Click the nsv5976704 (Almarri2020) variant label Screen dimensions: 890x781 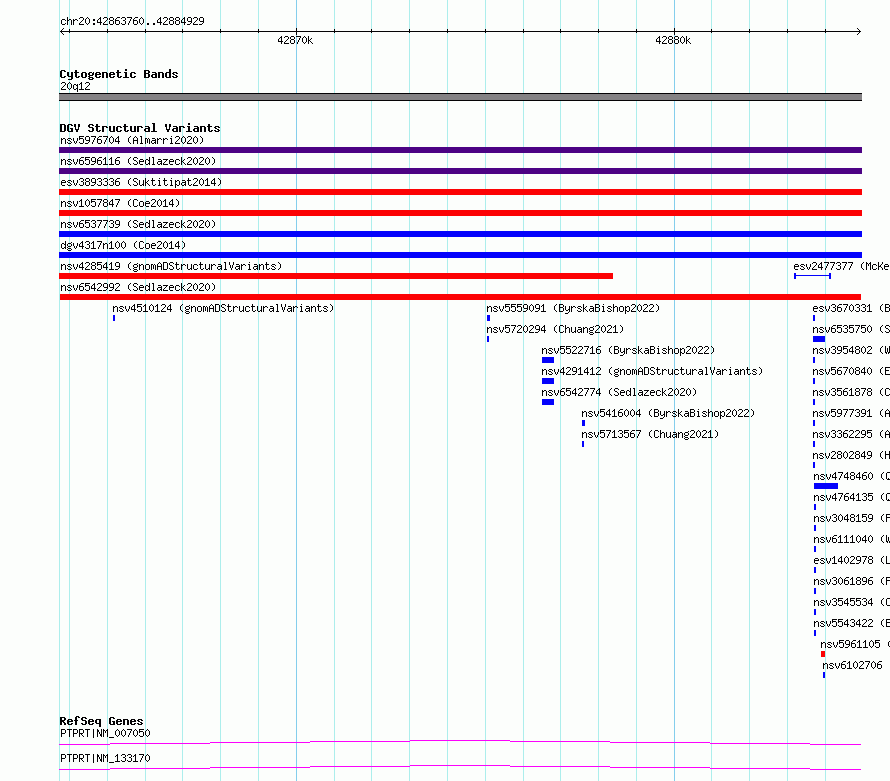click(x=132, y=140)
